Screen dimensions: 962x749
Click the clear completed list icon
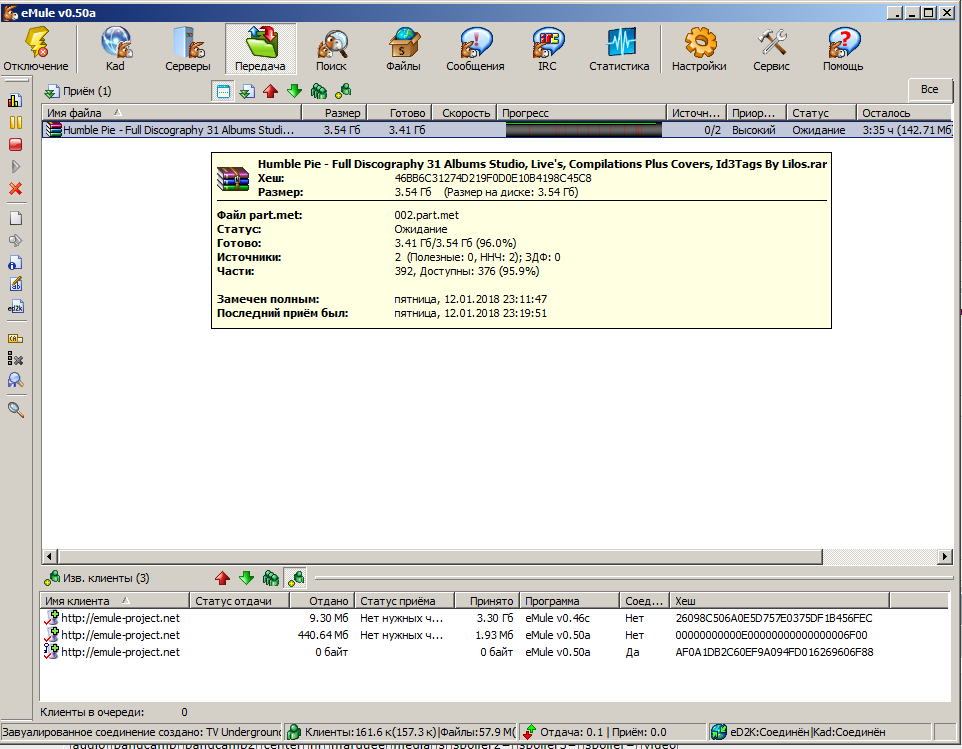click(15, 359)
